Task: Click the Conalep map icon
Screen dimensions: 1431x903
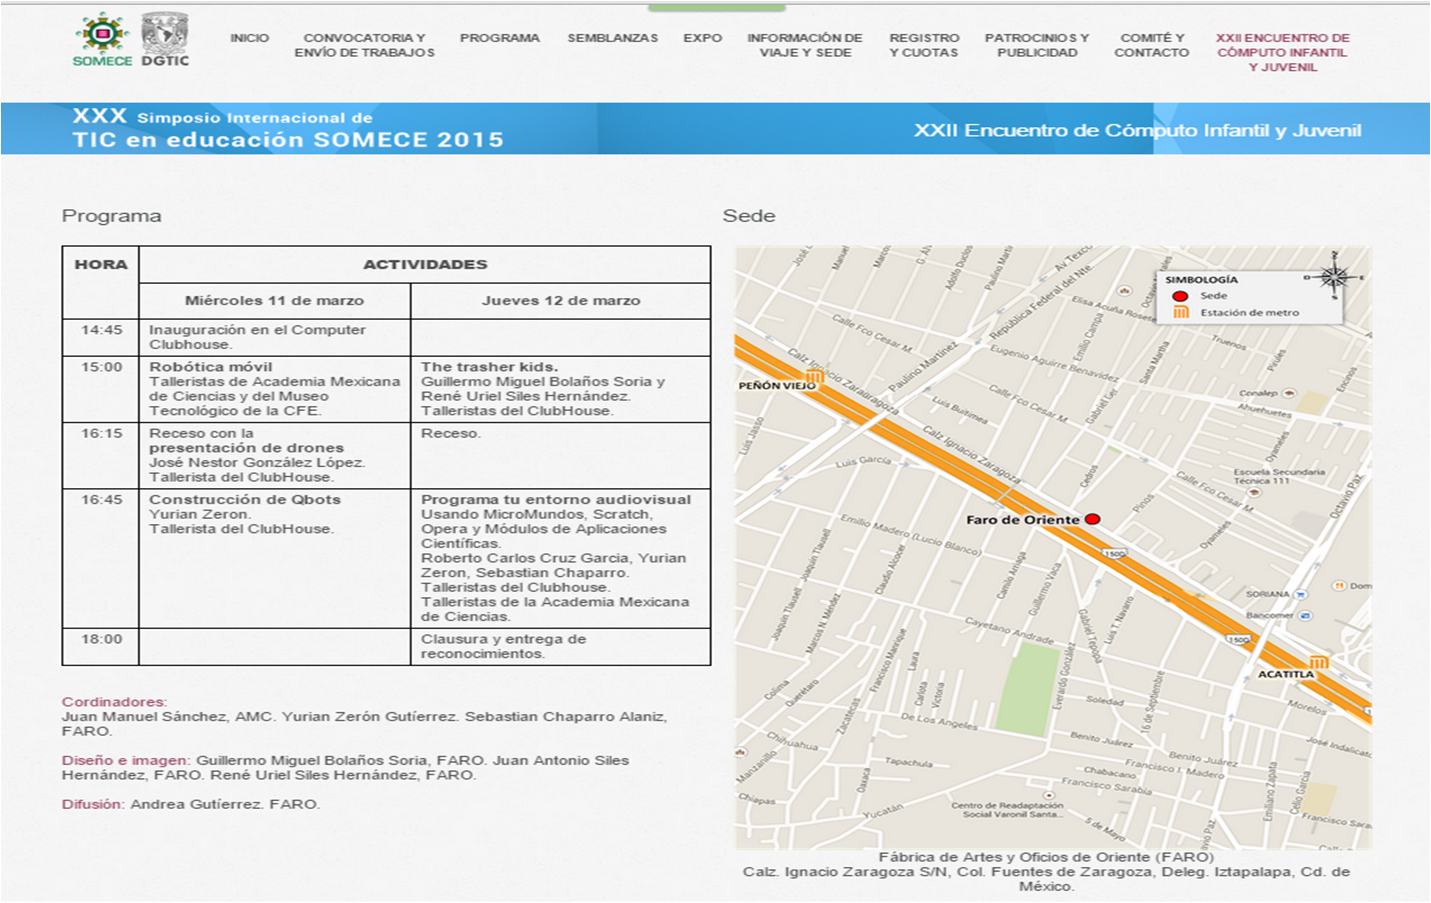Action: (x=1289, y=393)
